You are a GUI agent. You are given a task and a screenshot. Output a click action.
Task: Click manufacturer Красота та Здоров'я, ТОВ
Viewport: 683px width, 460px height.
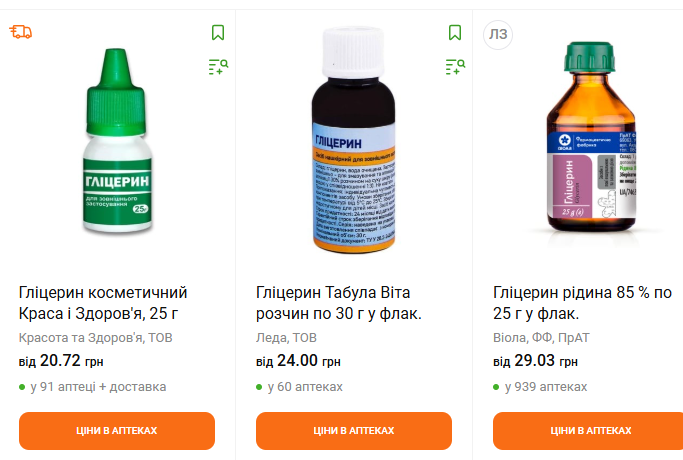click(x=95, y=338)
